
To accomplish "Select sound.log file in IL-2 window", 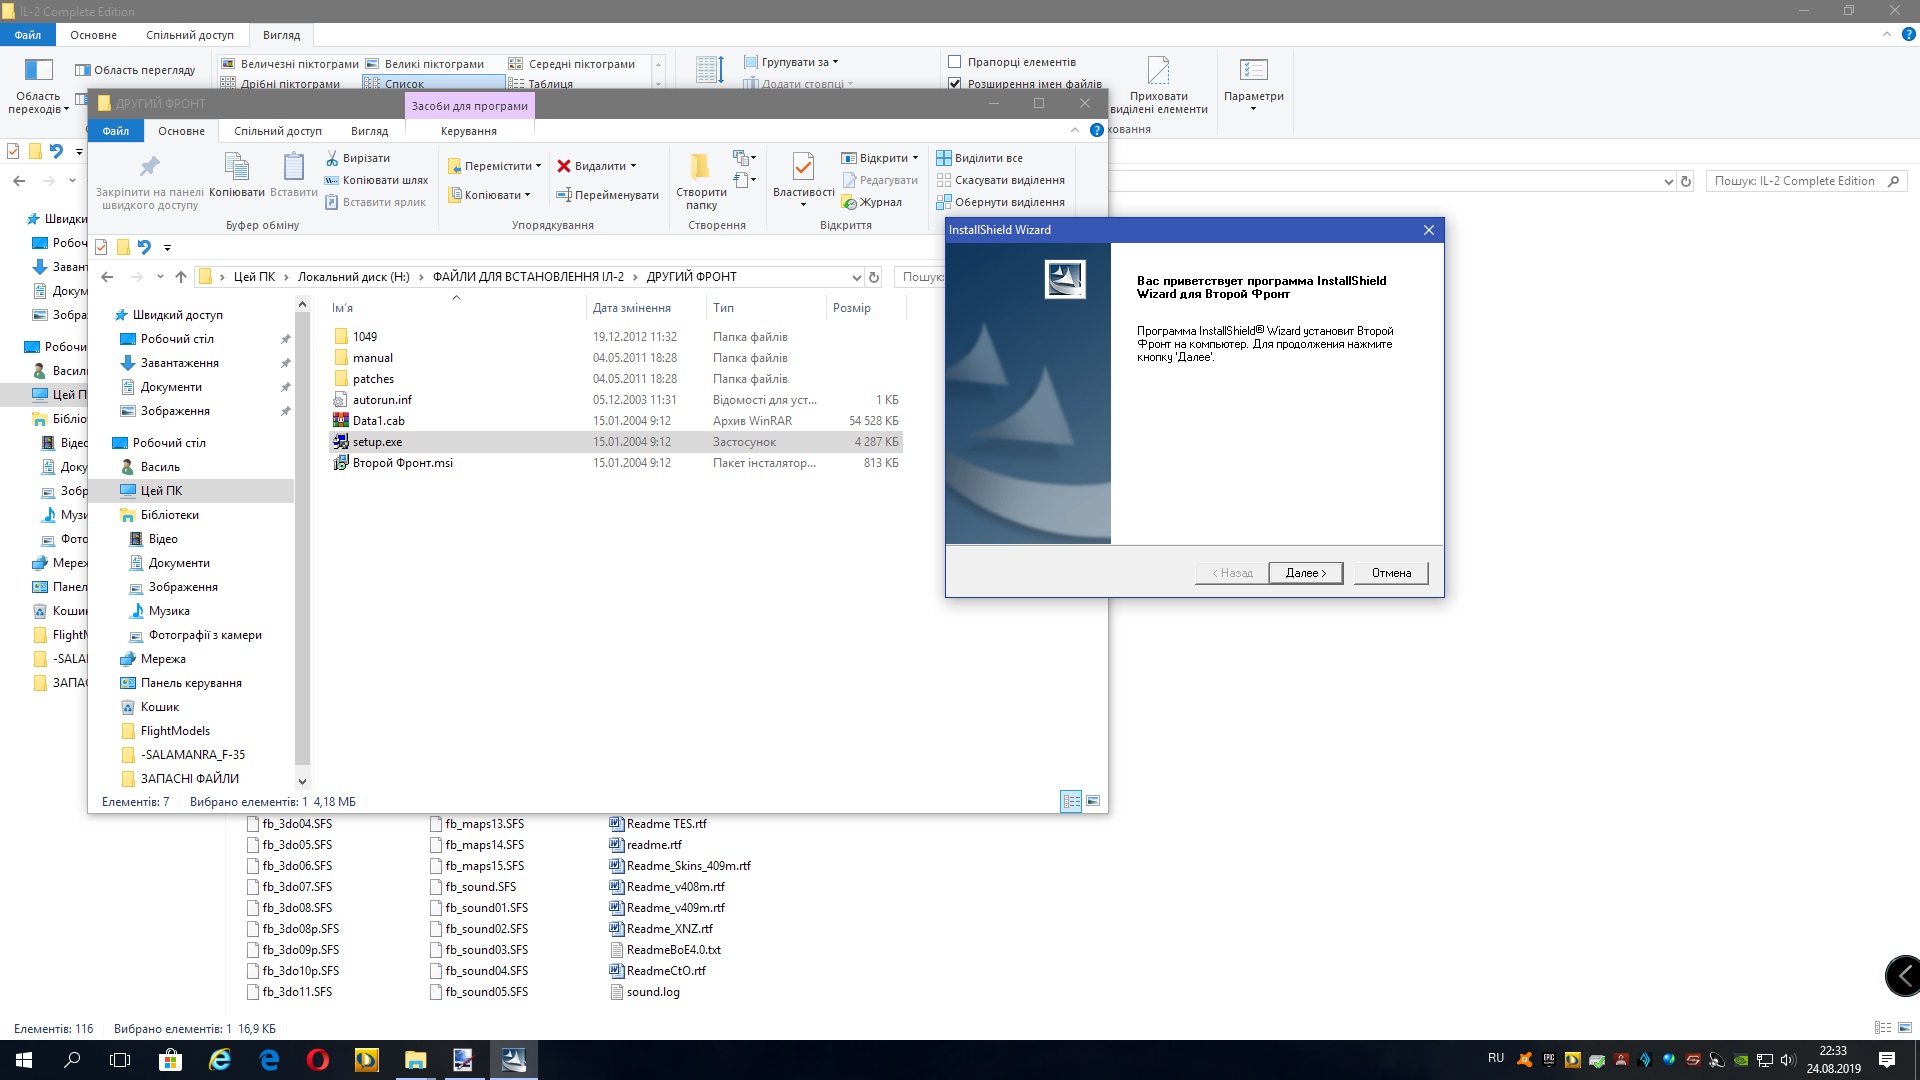I will [645, 992].
